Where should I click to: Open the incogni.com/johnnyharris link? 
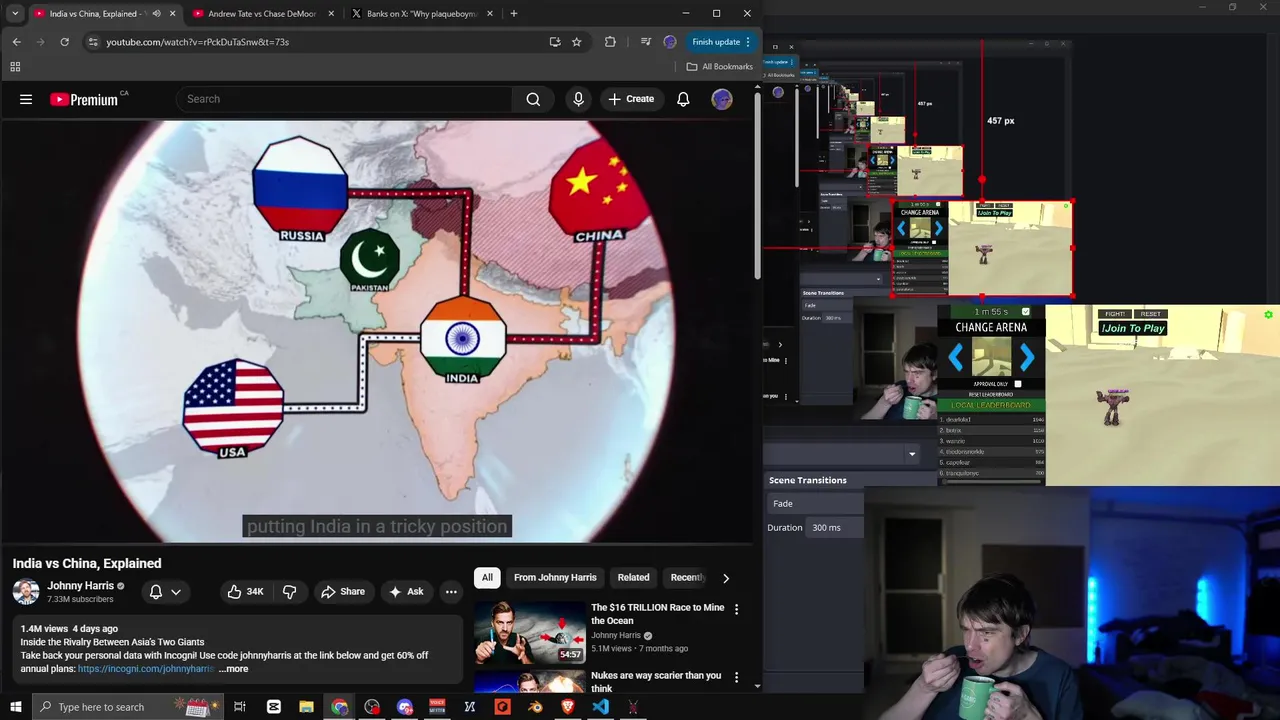point(146,669)
